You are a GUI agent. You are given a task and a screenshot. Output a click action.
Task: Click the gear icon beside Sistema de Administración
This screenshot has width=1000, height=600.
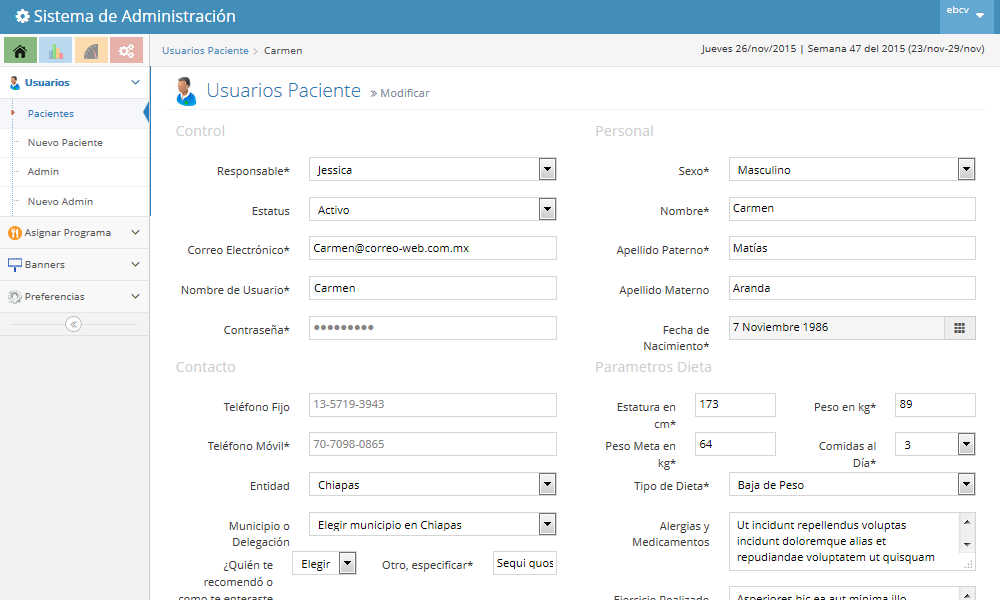pos(22,17)
